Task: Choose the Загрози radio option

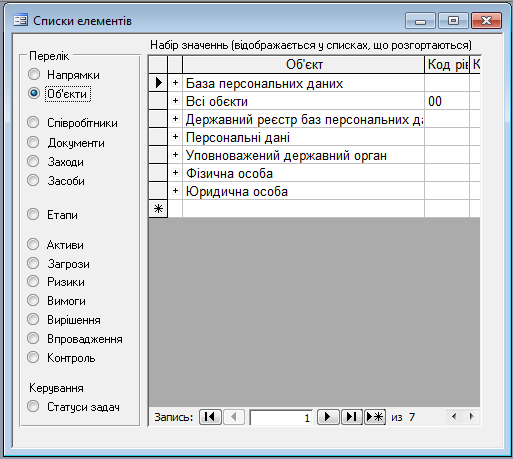Action: click(x=33, y=263)
